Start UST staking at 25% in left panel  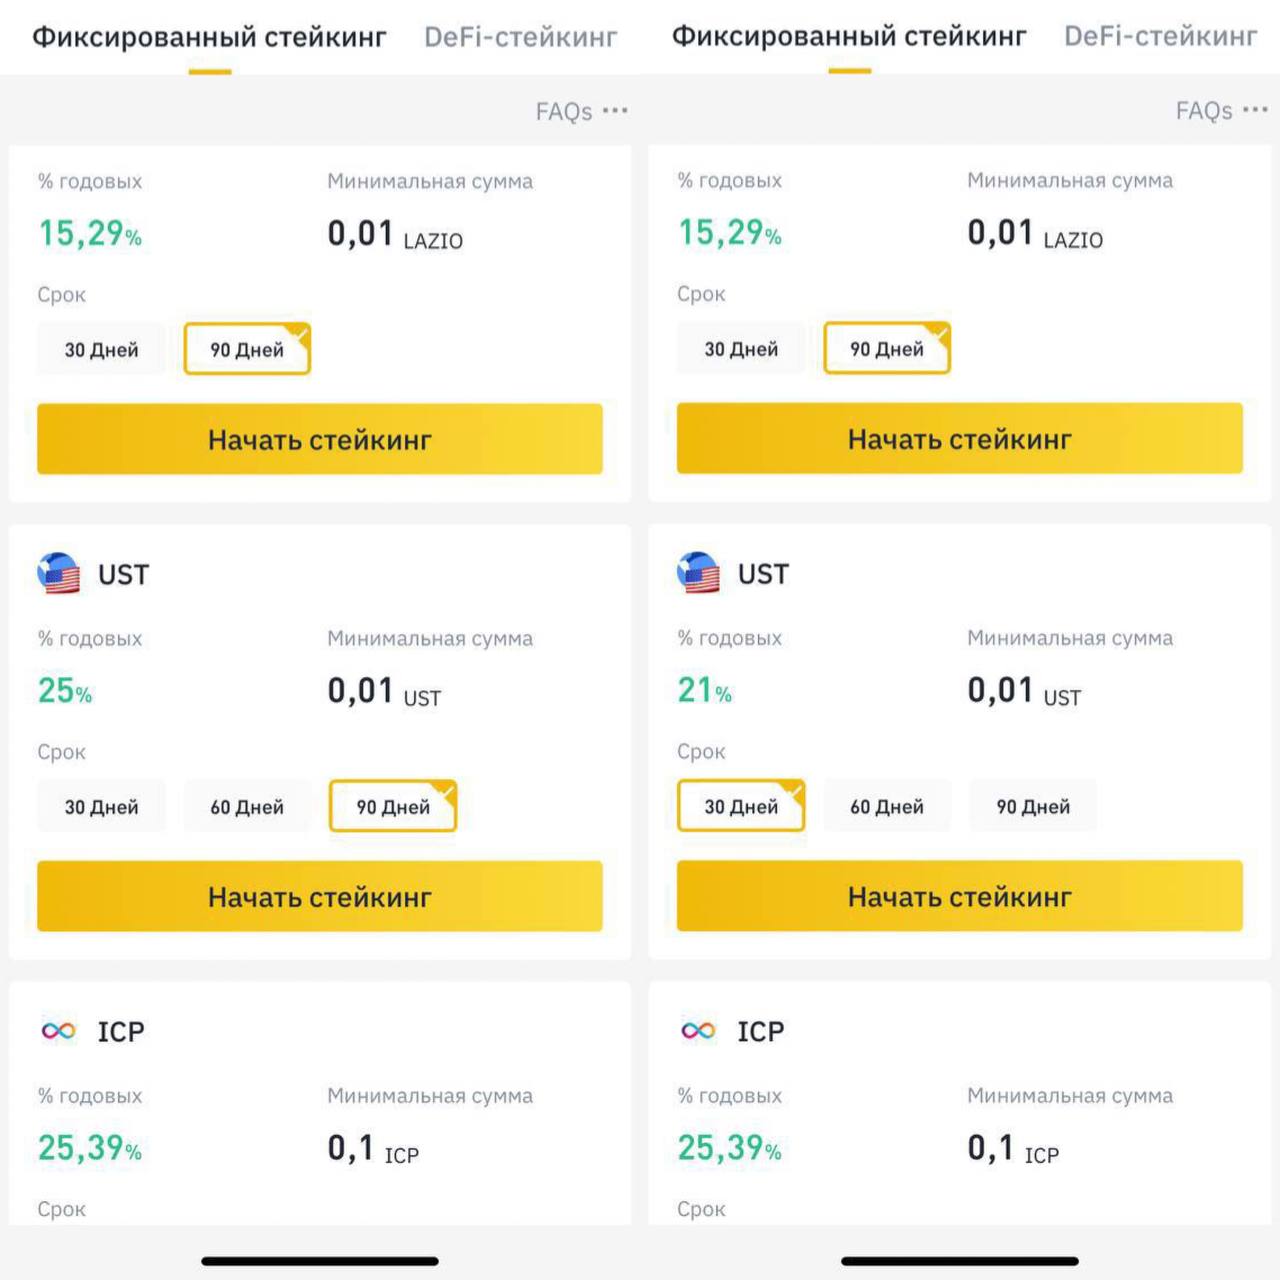tap(320, 897)
